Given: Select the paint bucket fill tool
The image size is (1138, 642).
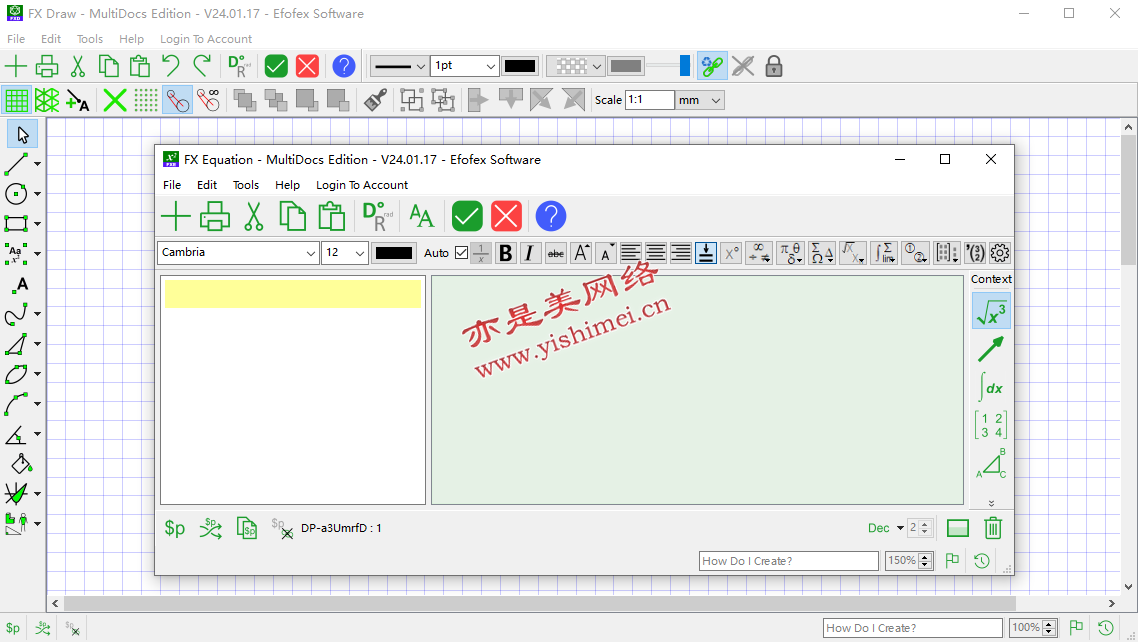Looking at the screenshot, I should tap(21, 464).
